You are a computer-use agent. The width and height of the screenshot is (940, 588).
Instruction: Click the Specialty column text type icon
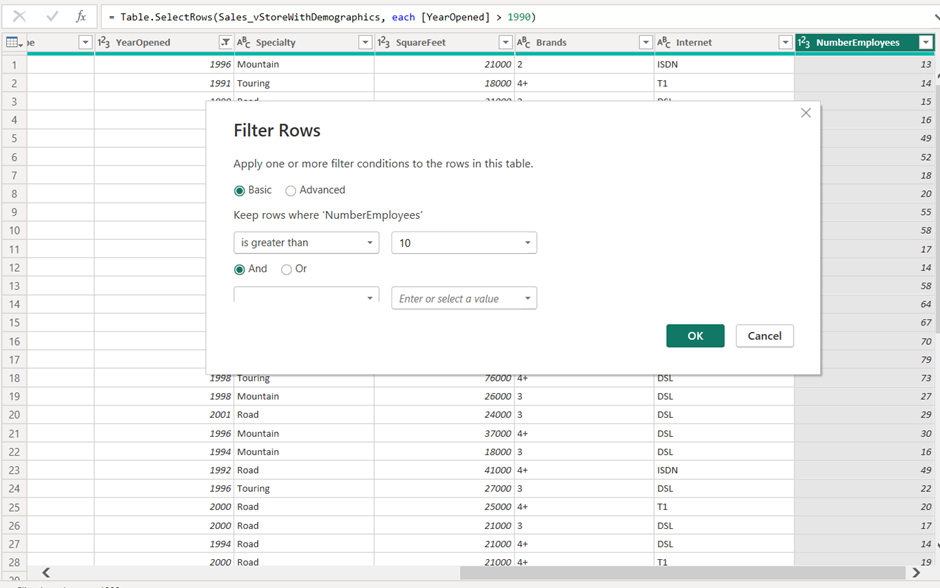tap(243, 43)
